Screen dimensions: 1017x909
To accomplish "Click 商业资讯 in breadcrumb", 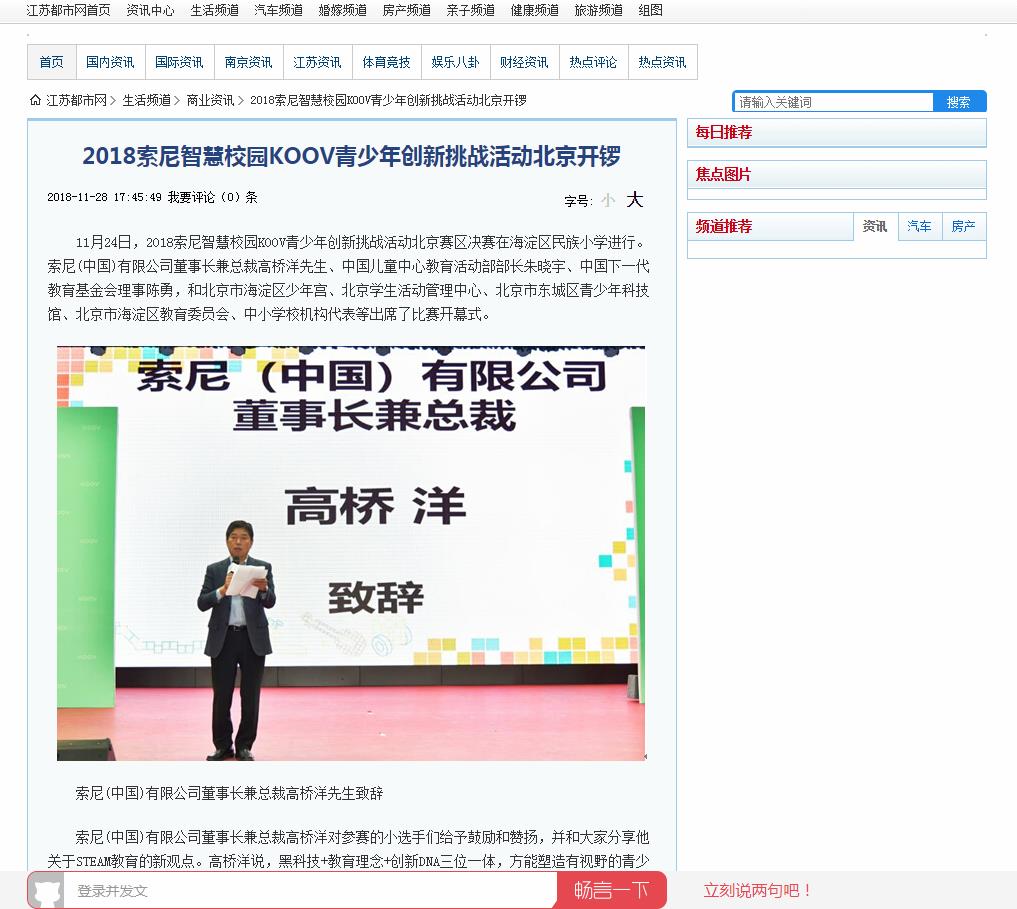I will coord(210,100).
